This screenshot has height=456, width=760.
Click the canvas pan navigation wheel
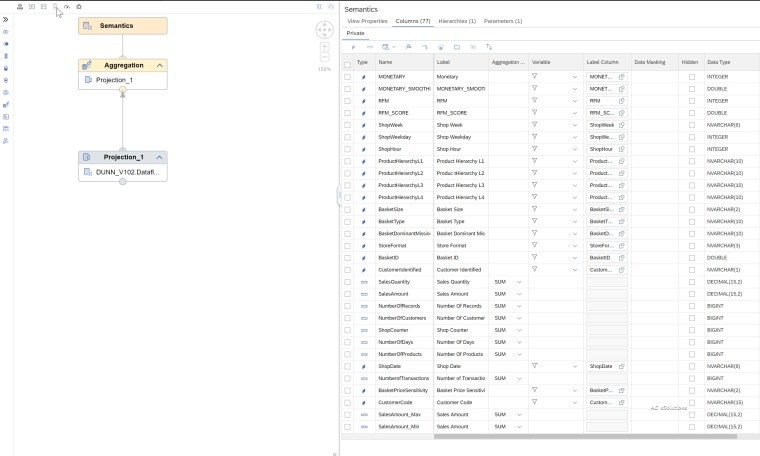(x=324, y=29)
